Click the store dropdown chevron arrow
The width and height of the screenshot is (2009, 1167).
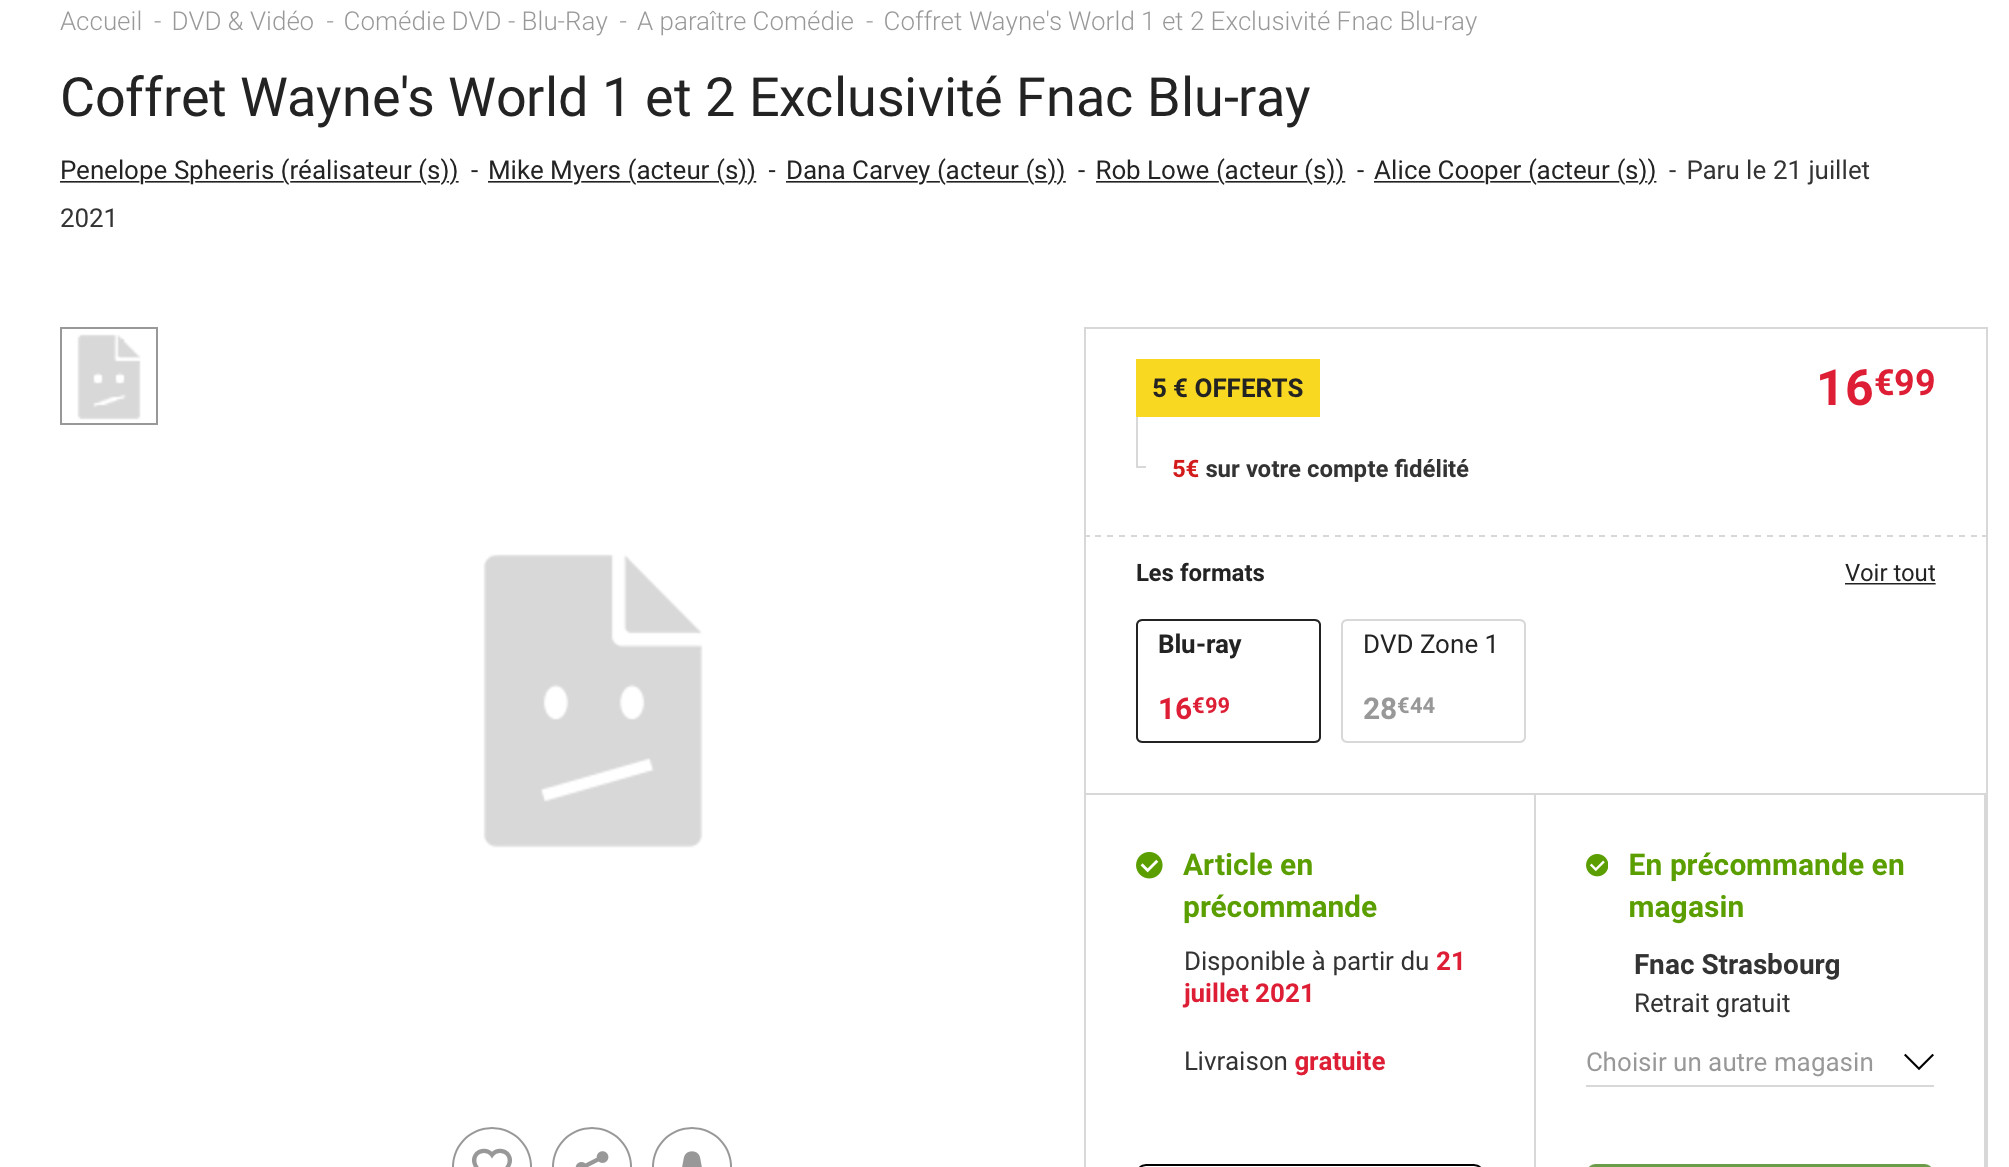pos(1918,1062)
